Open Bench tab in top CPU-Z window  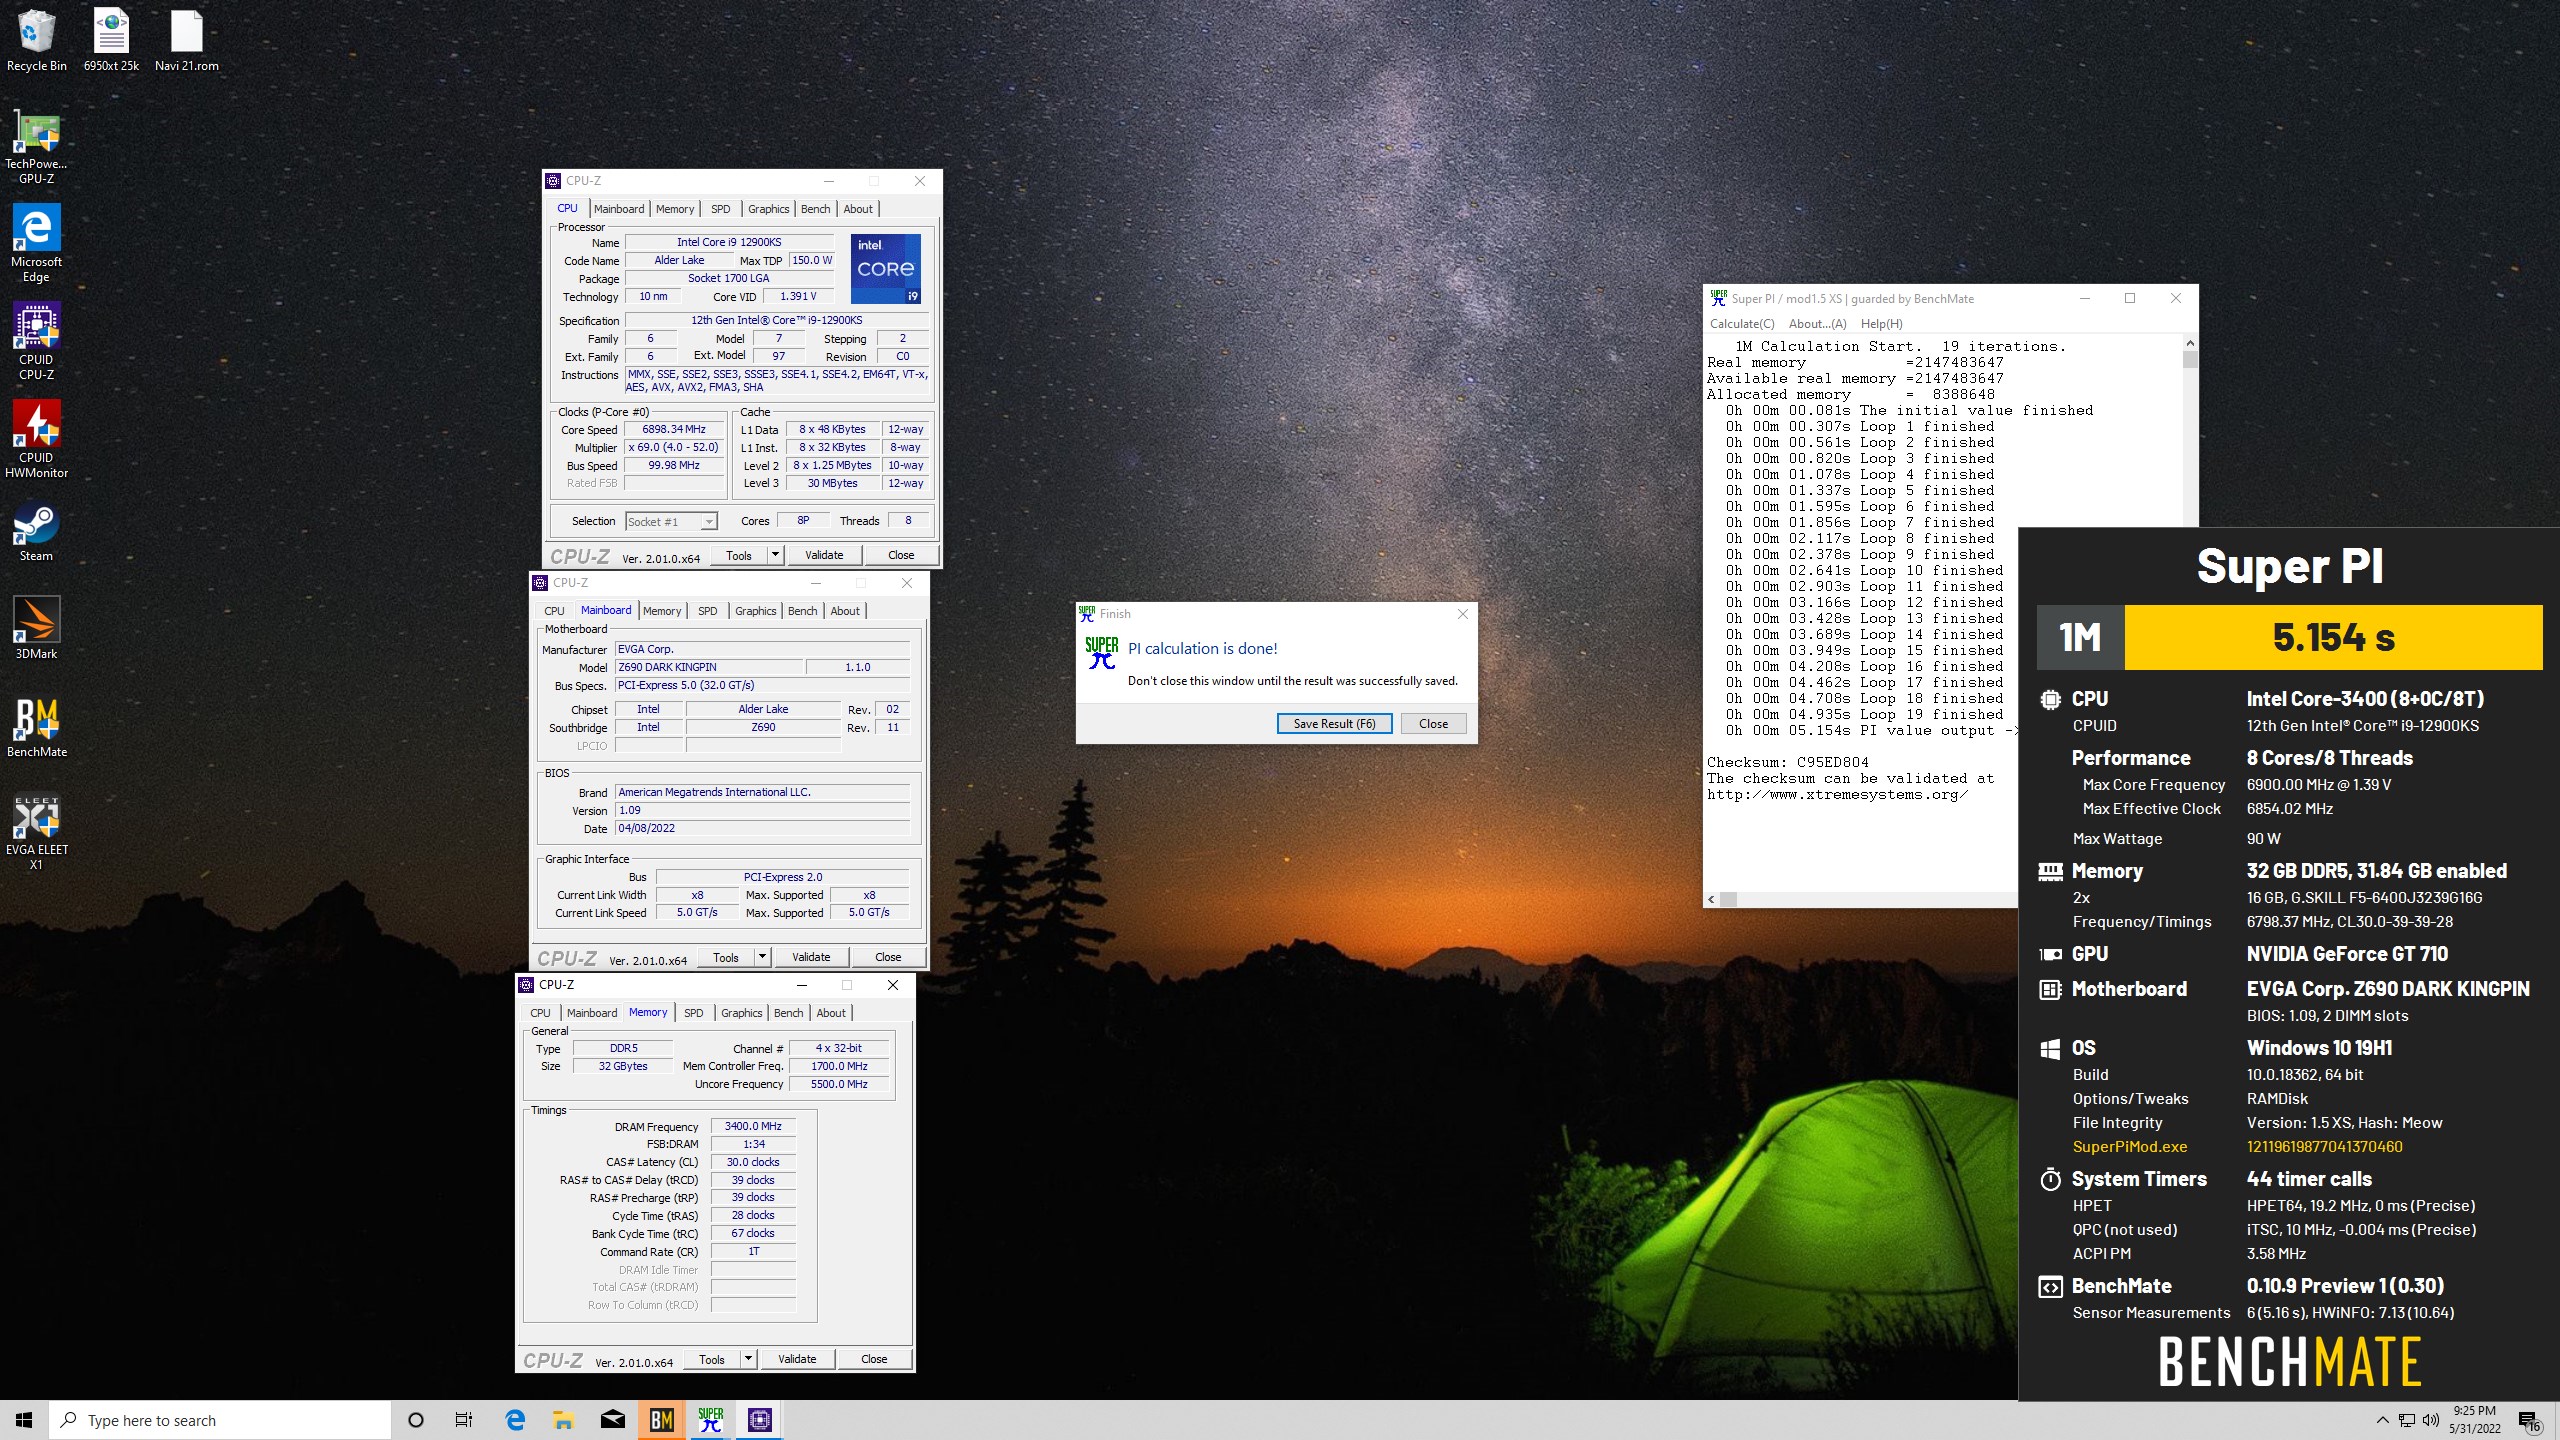(815, 209)
